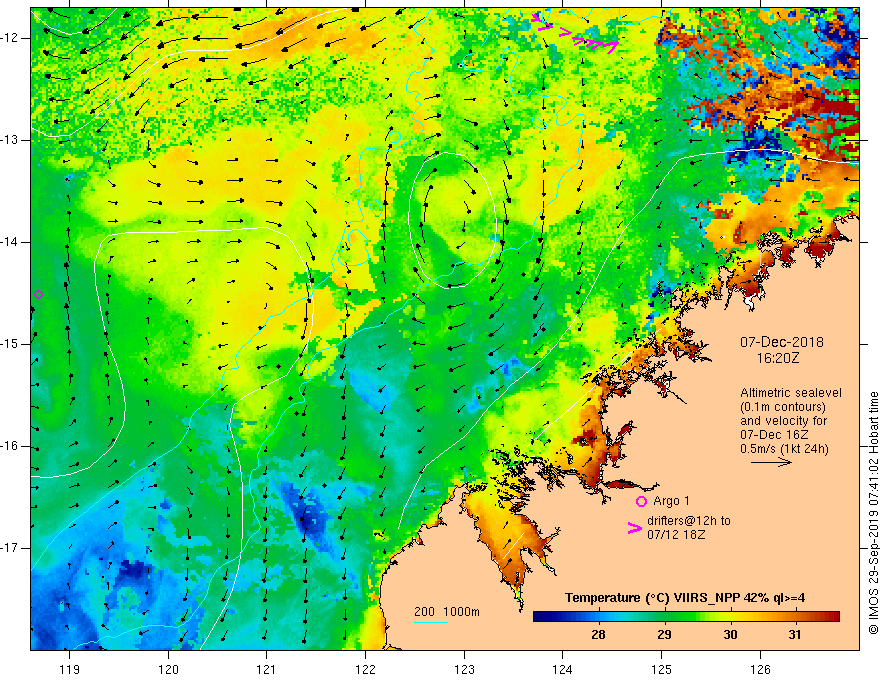Click the latitude -13 axis label
The image size is (880, 680).
pyautogui.click(x=10, y=140)
